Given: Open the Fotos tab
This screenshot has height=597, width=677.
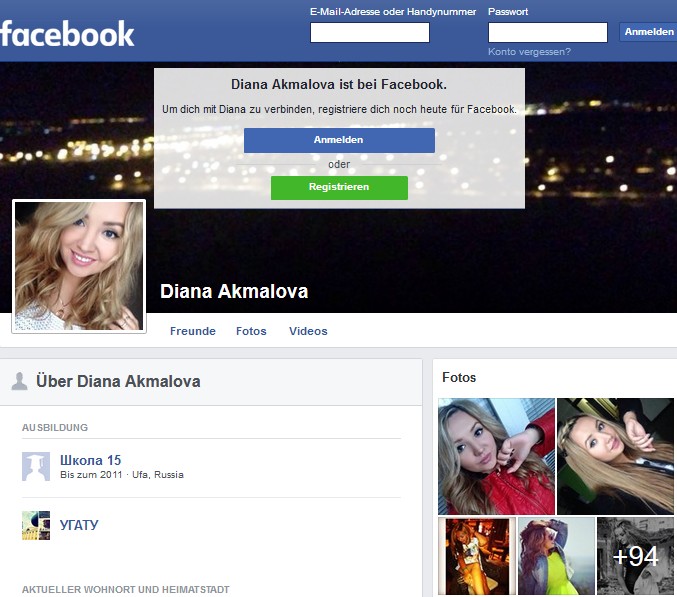Looking at the screenshot, I should pyautogui.click(x=251, y=331).
